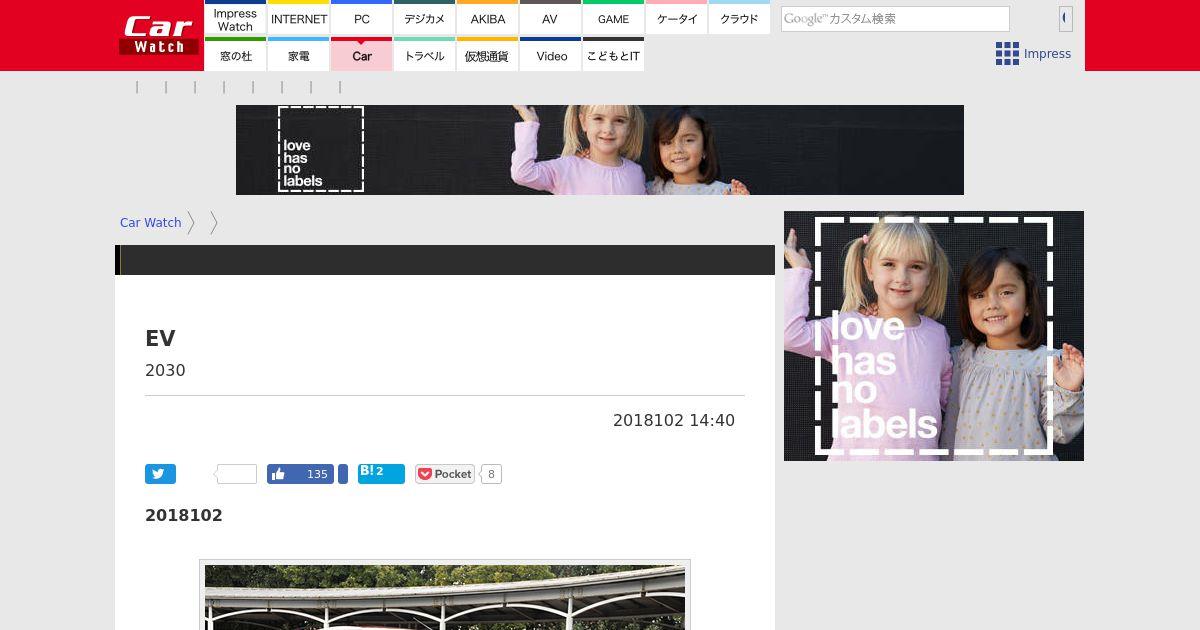Open the クラウド tab
The width and height of the screenshot is (1200, 630).
pos(739,19)
